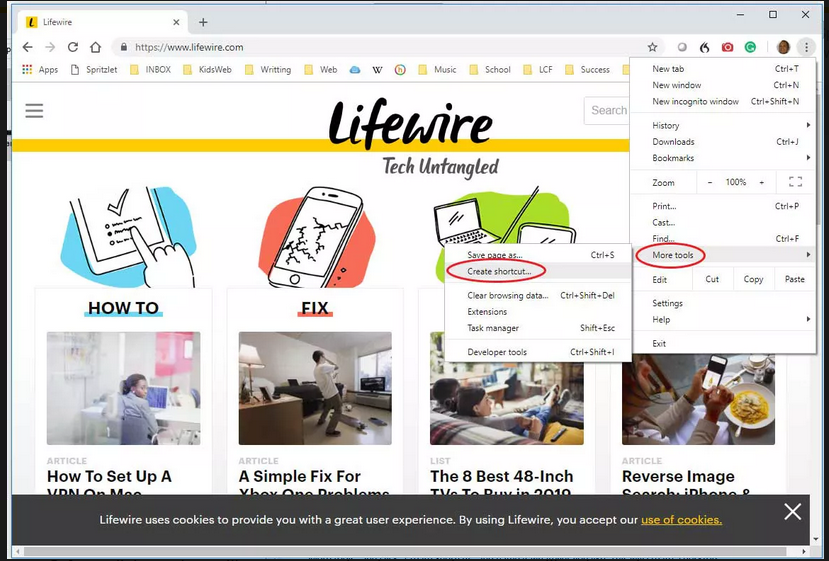Click the Cut button in Edit row
This screenshot has width=829, height=561.
pos(712,279)
